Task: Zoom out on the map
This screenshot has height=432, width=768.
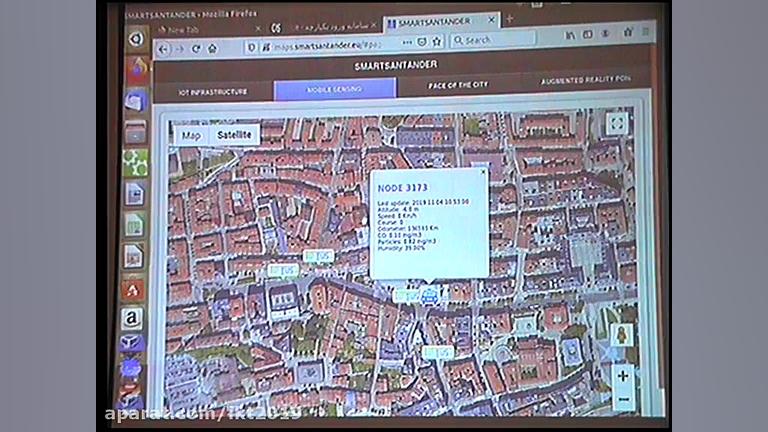Action: 624,399
